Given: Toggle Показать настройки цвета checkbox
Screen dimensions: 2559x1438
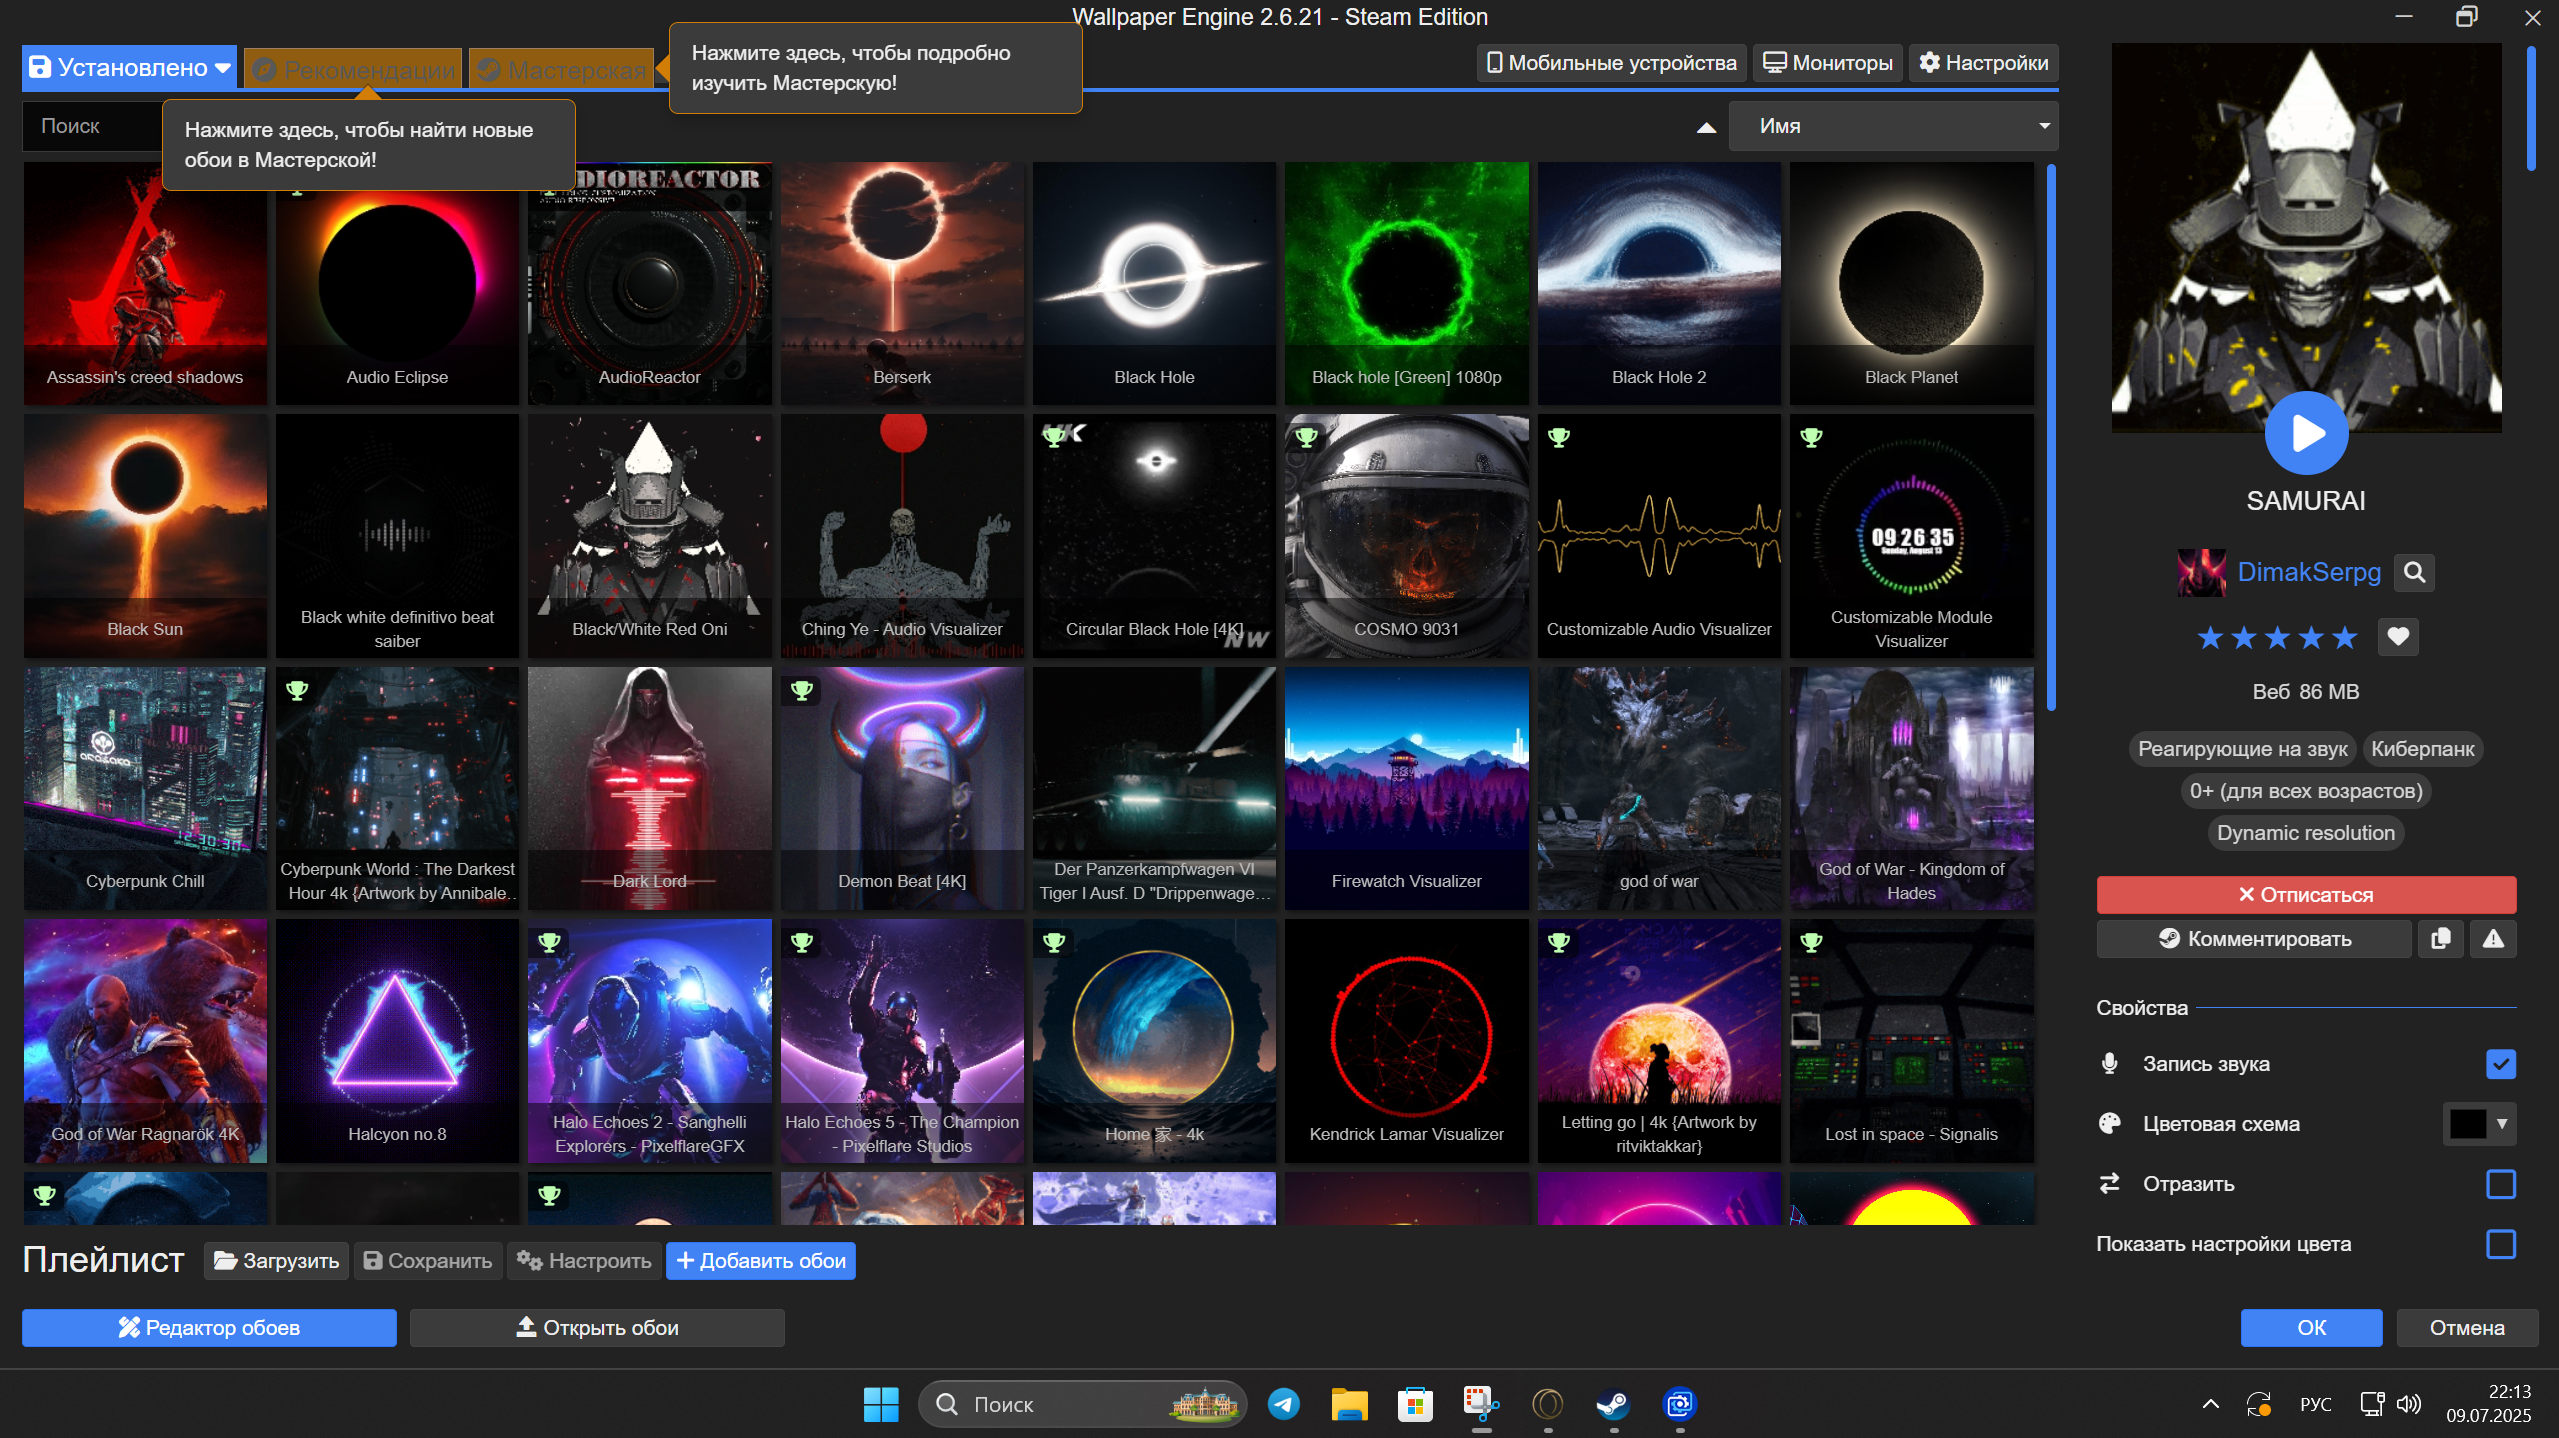Looking at the screenshot, I should click(2500, 1243).
